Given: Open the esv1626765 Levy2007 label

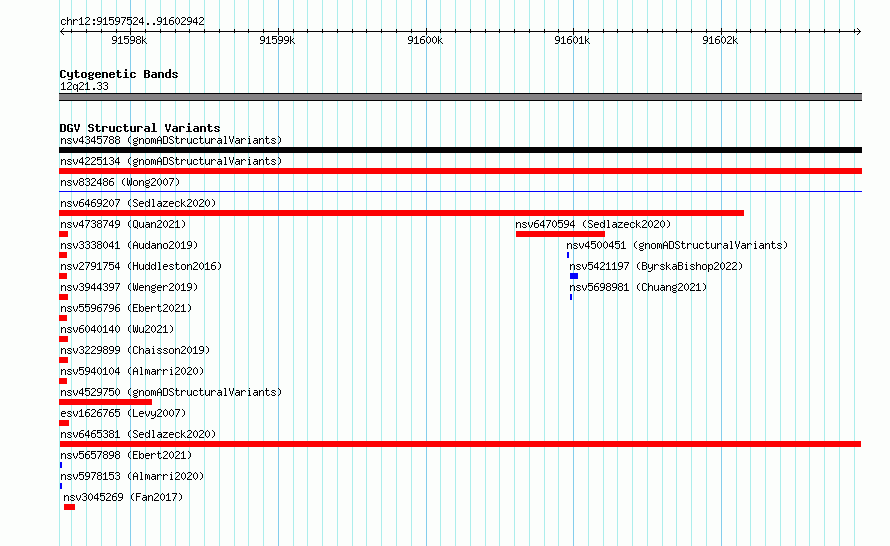Looking at the screenshot, I should coord(123,413).
